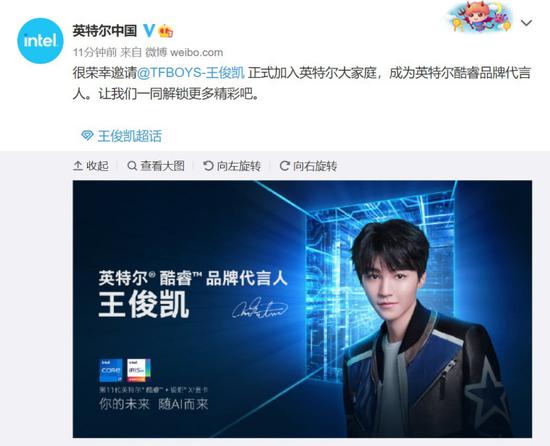Click the 王俊凯 endorsement poster image
550x446 pixels.
(x=302, y=309)
